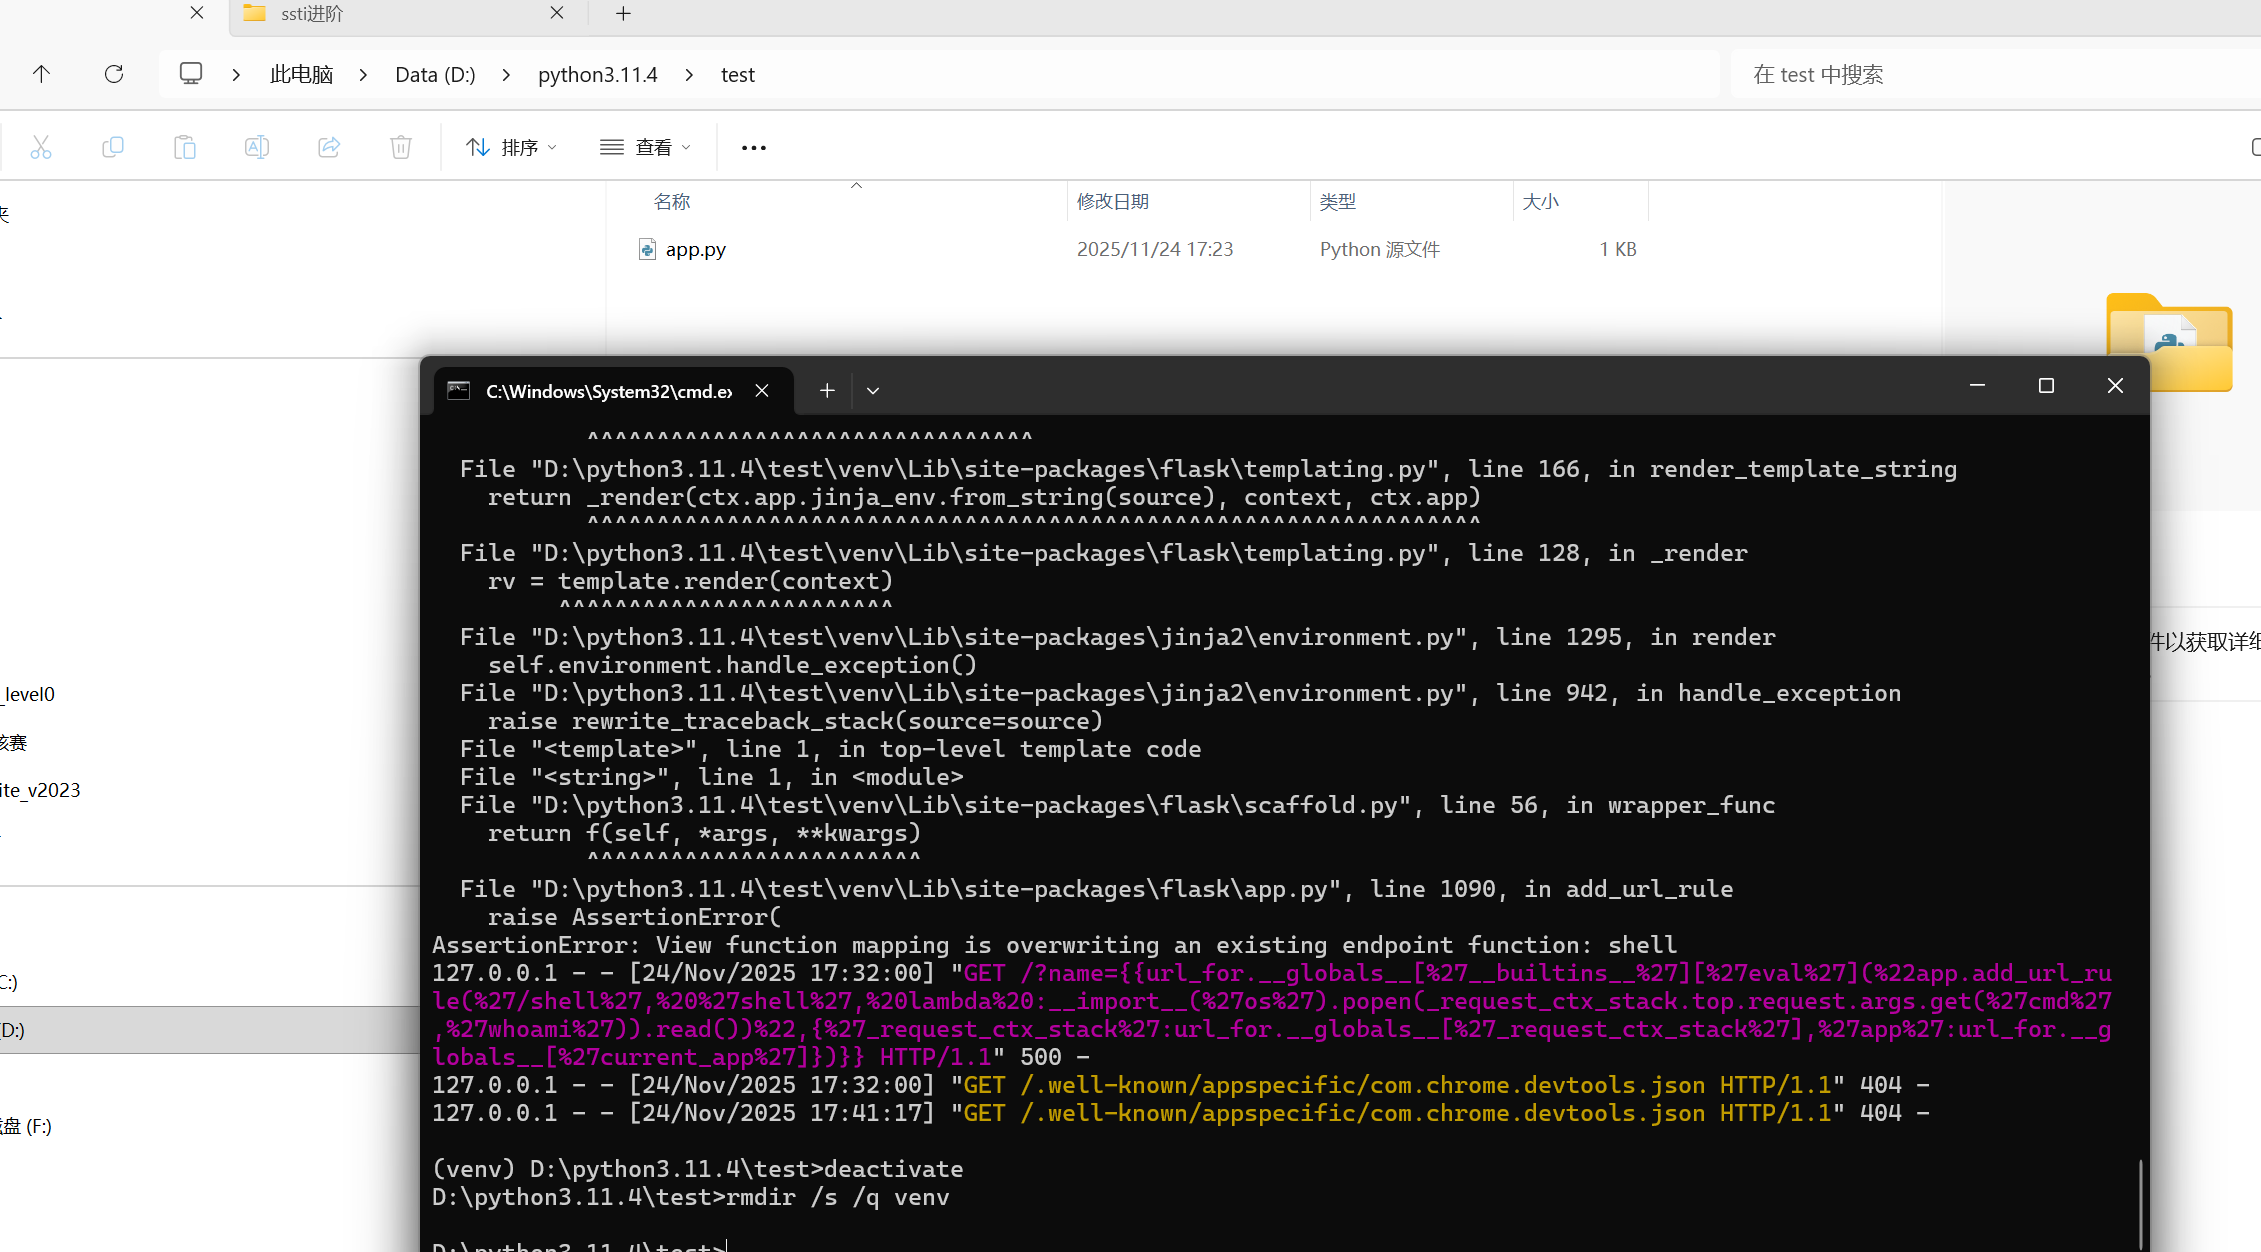Expand terminal profile dropdown chevron
This screenshot has height=1252, width=2261.
point(873,391)
